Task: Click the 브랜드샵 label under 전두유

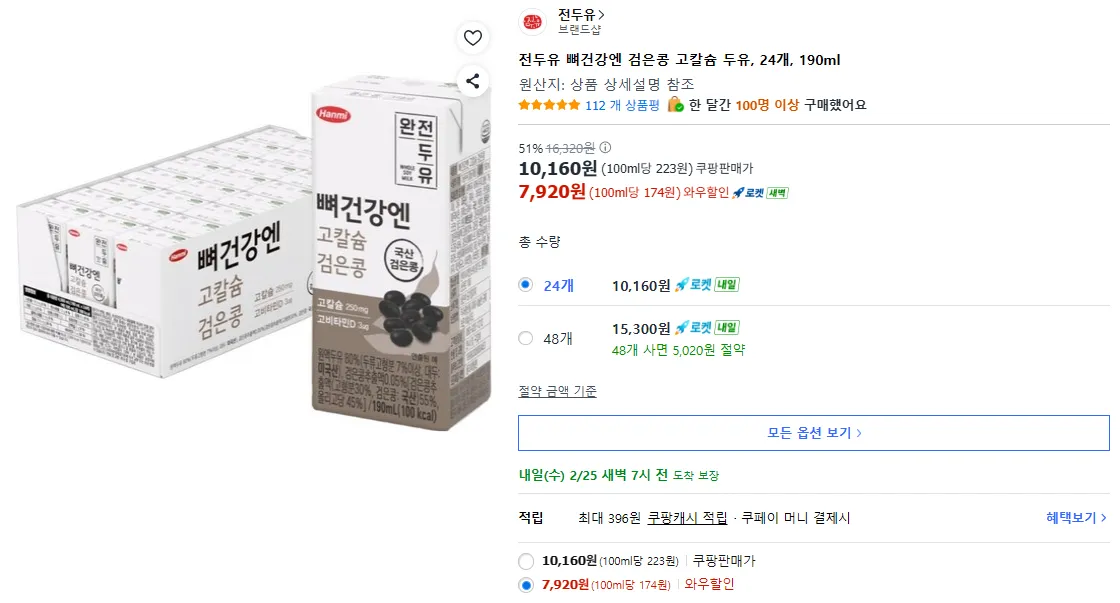Action: 580,30
